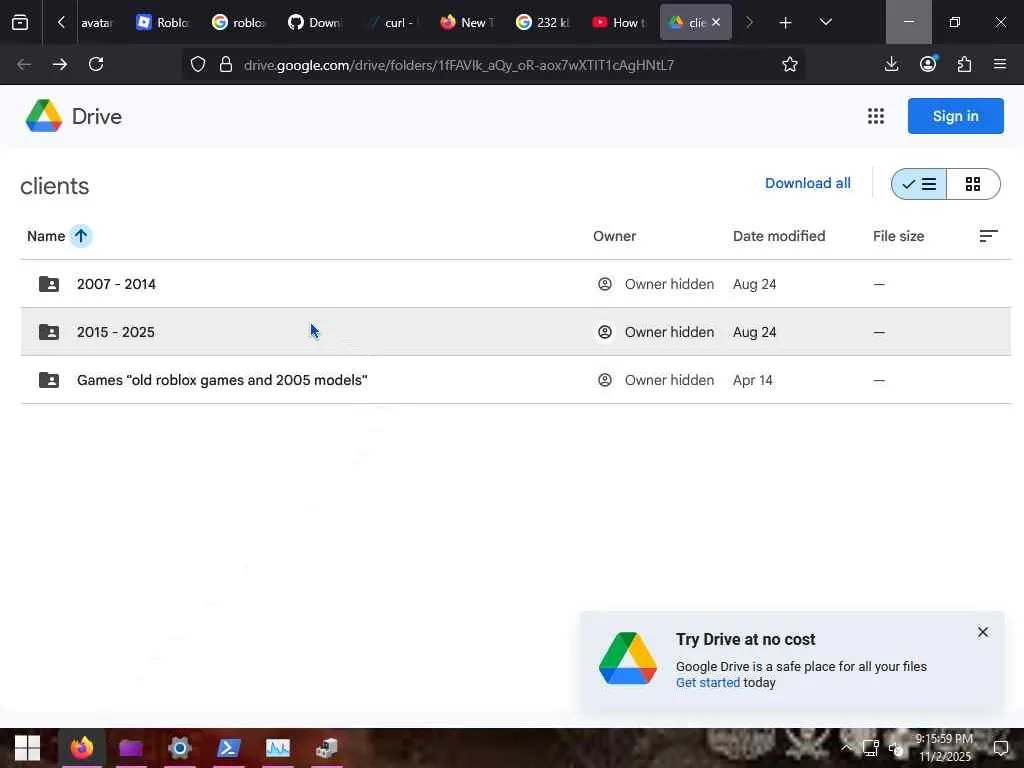Viewport: 1024px width, 768px height.
Task: Open a new tab with plus button
Action: point(786,22)
